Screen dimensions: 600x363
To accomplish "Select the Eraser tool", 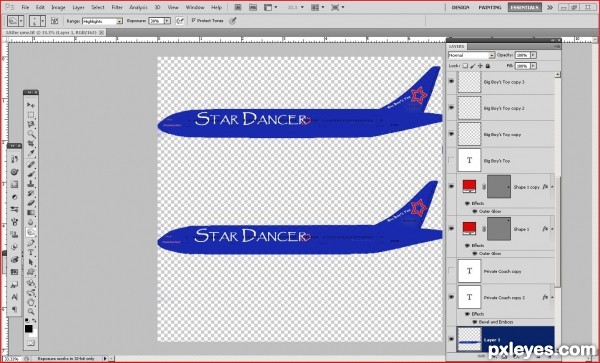I will coord(31,203).
